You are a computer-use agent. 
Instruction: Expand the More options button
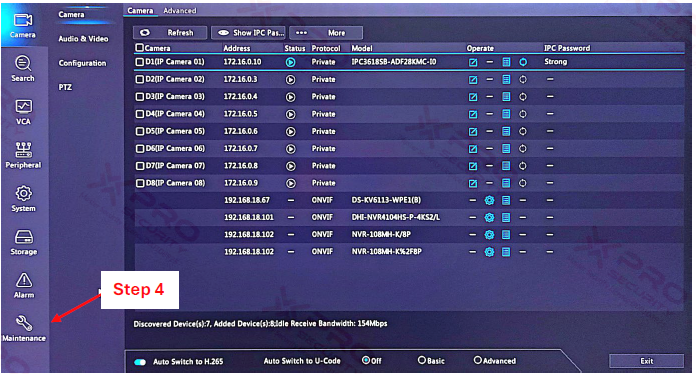(326, 33)
